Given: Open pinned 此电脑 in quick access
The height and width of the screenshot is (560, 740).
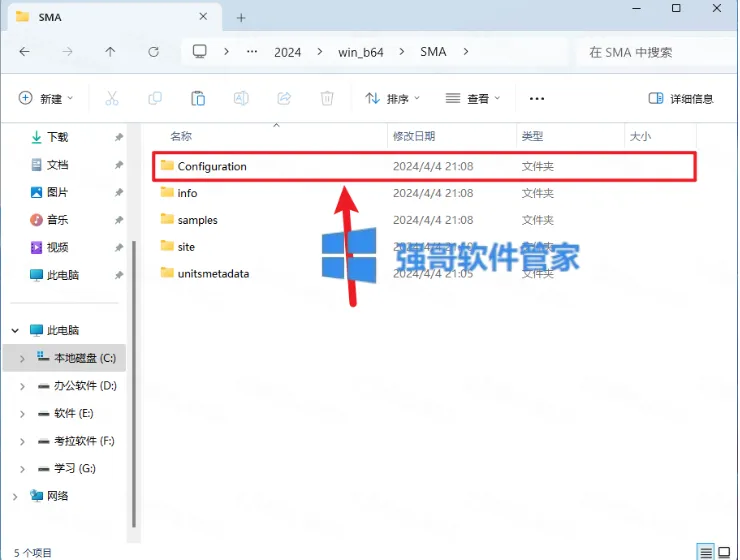Looking at the screenshot, I should pos(54,275).
